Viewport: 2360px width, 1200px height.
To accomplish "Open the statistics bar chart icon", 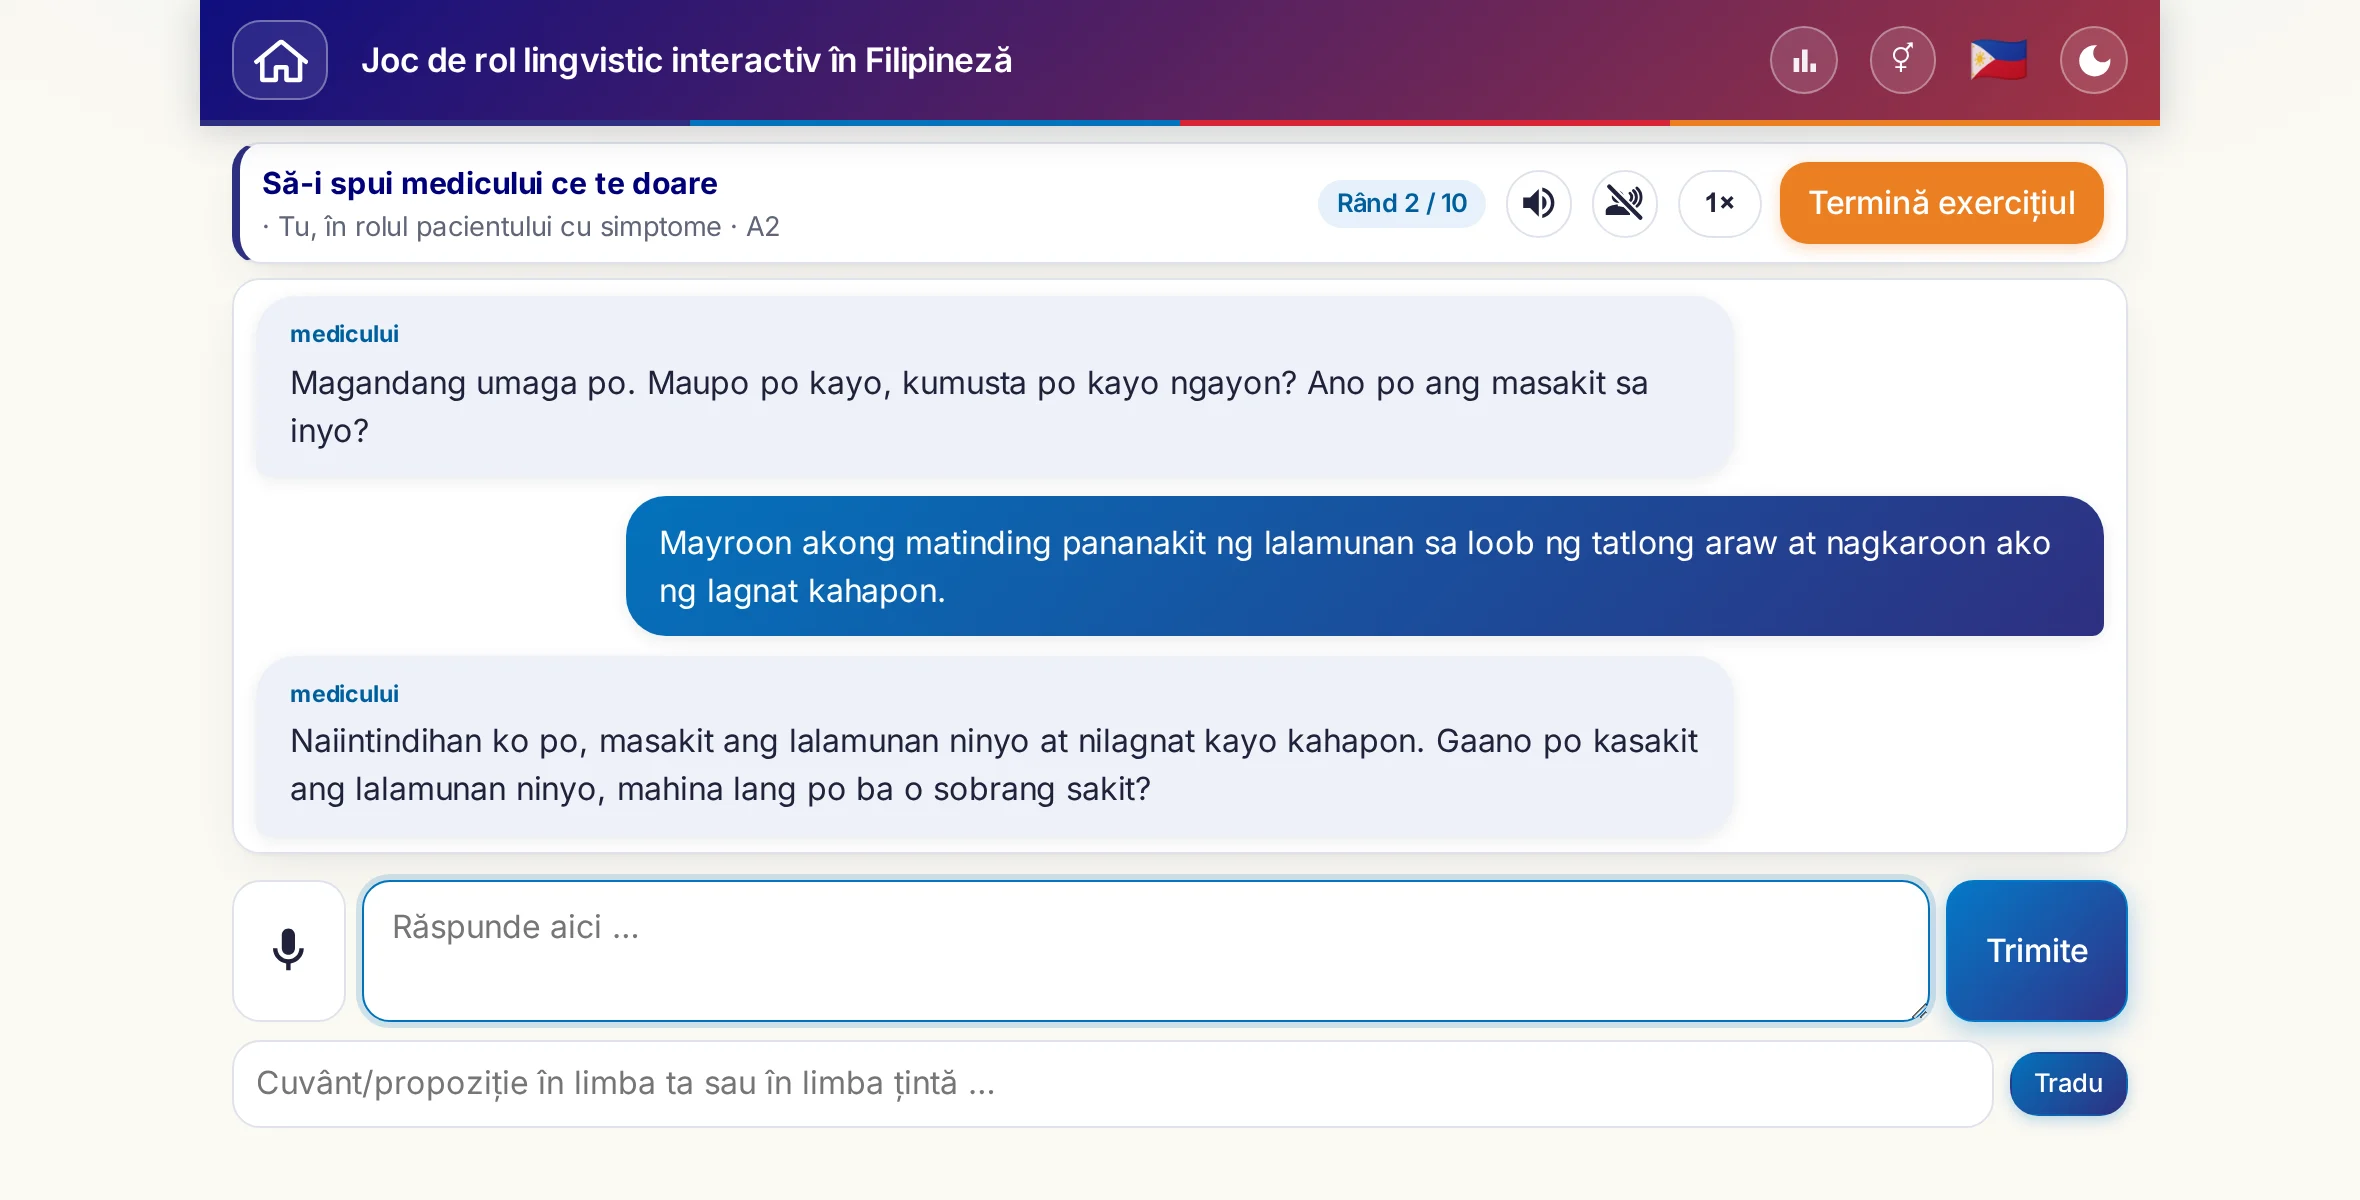I will 1804,60.
